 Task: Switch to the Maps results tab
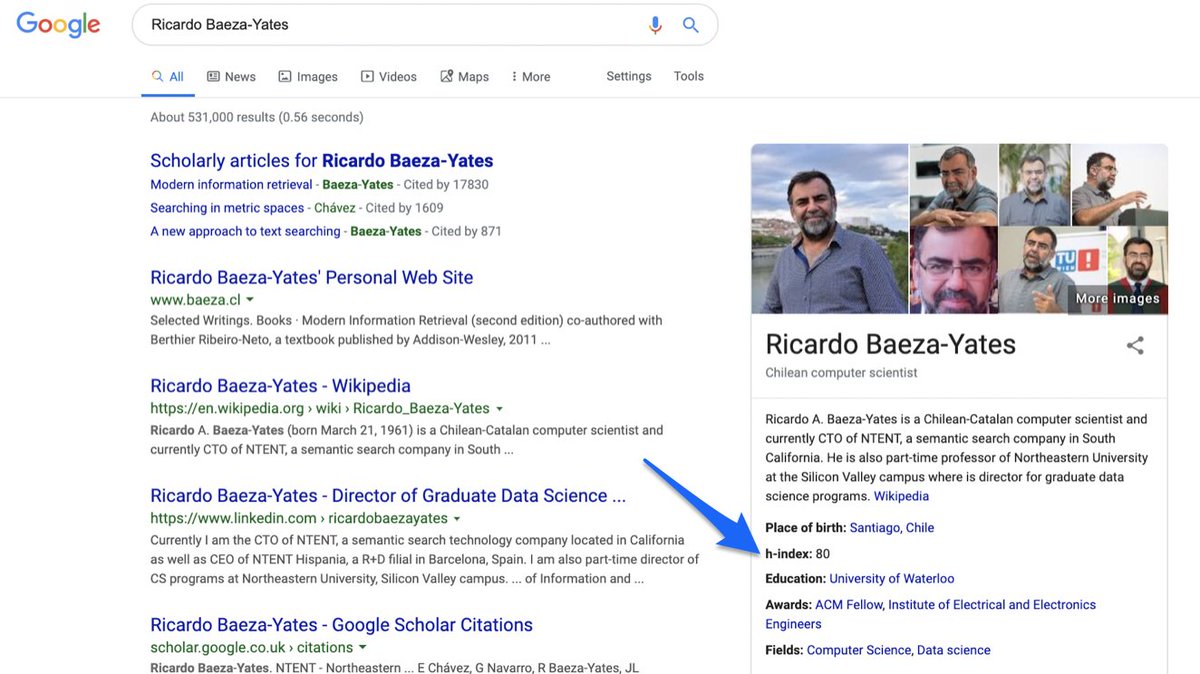pyautogui.click(x=465, y=77)
